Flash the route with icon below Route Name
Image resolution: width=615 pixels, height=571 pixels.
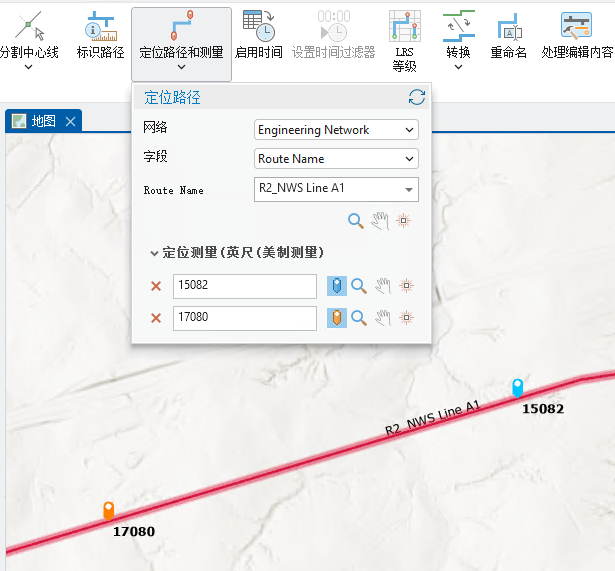[x=404, y=221]
